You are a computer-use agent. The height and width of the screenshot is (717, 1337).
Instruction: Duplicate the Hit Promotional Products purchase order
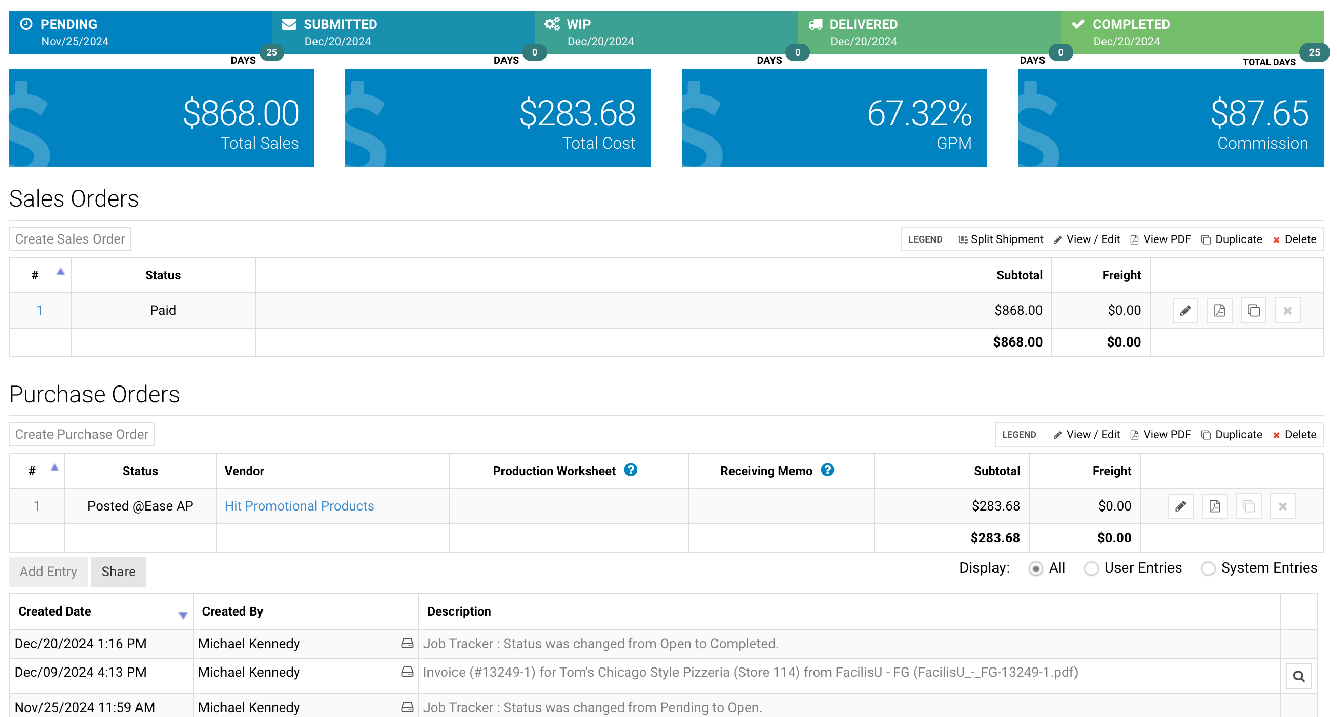1248,506
